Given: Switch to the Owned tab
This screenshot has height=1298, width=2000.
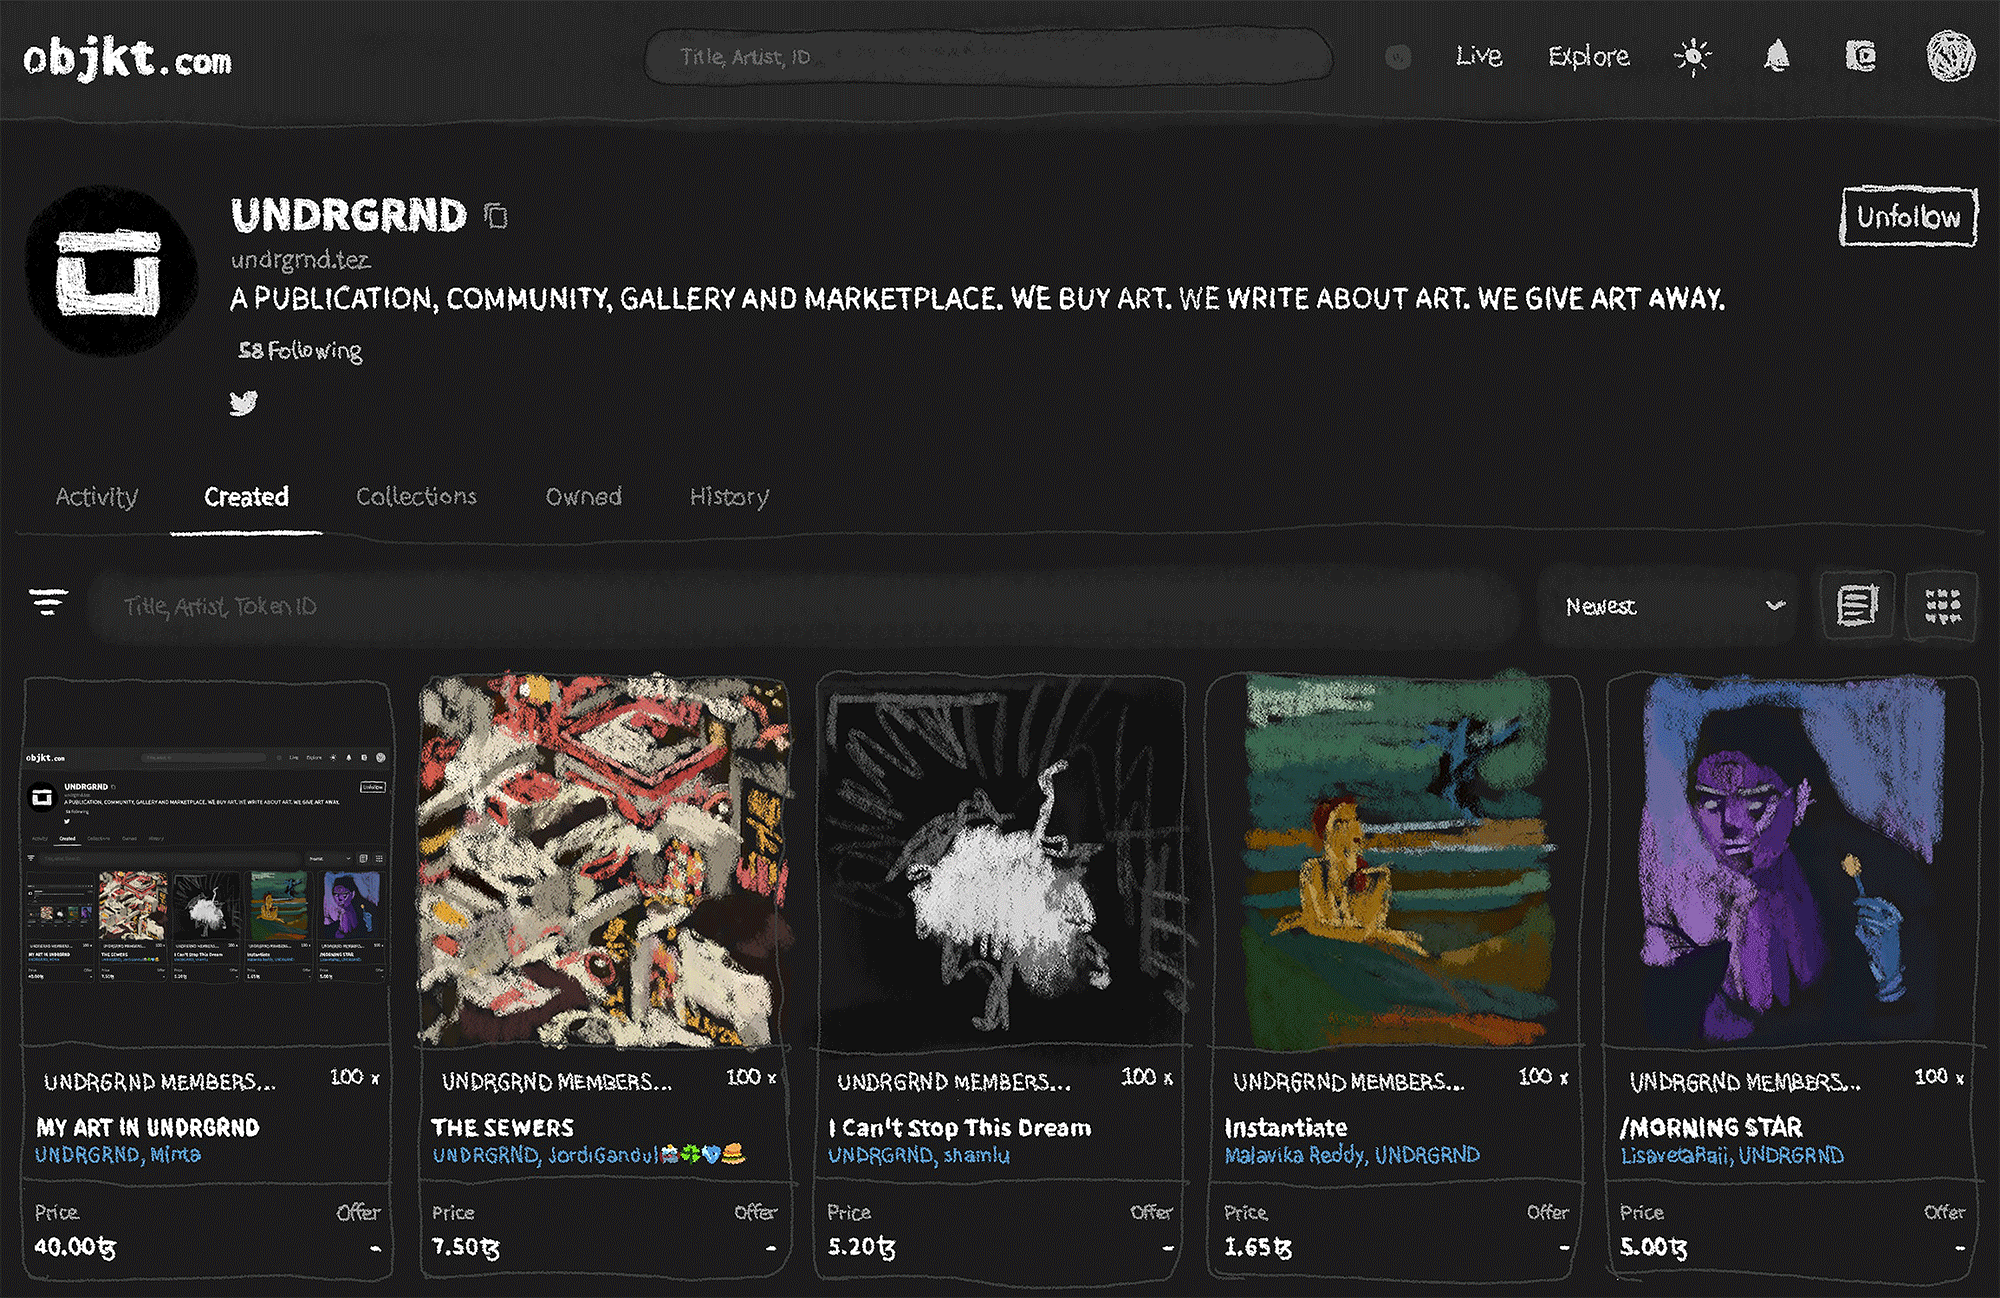Looking at the screenshot, I should coord(583,496).
